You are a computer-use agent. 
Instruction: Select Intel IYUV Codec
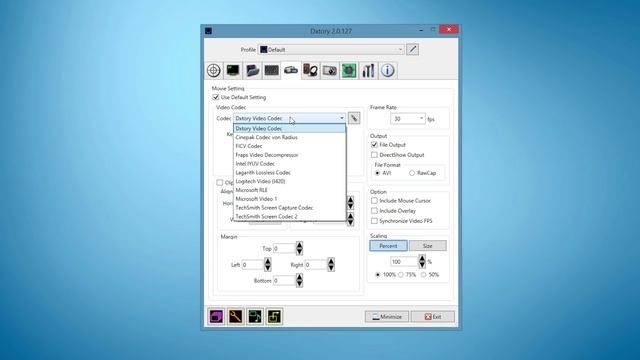click(289, 164)
